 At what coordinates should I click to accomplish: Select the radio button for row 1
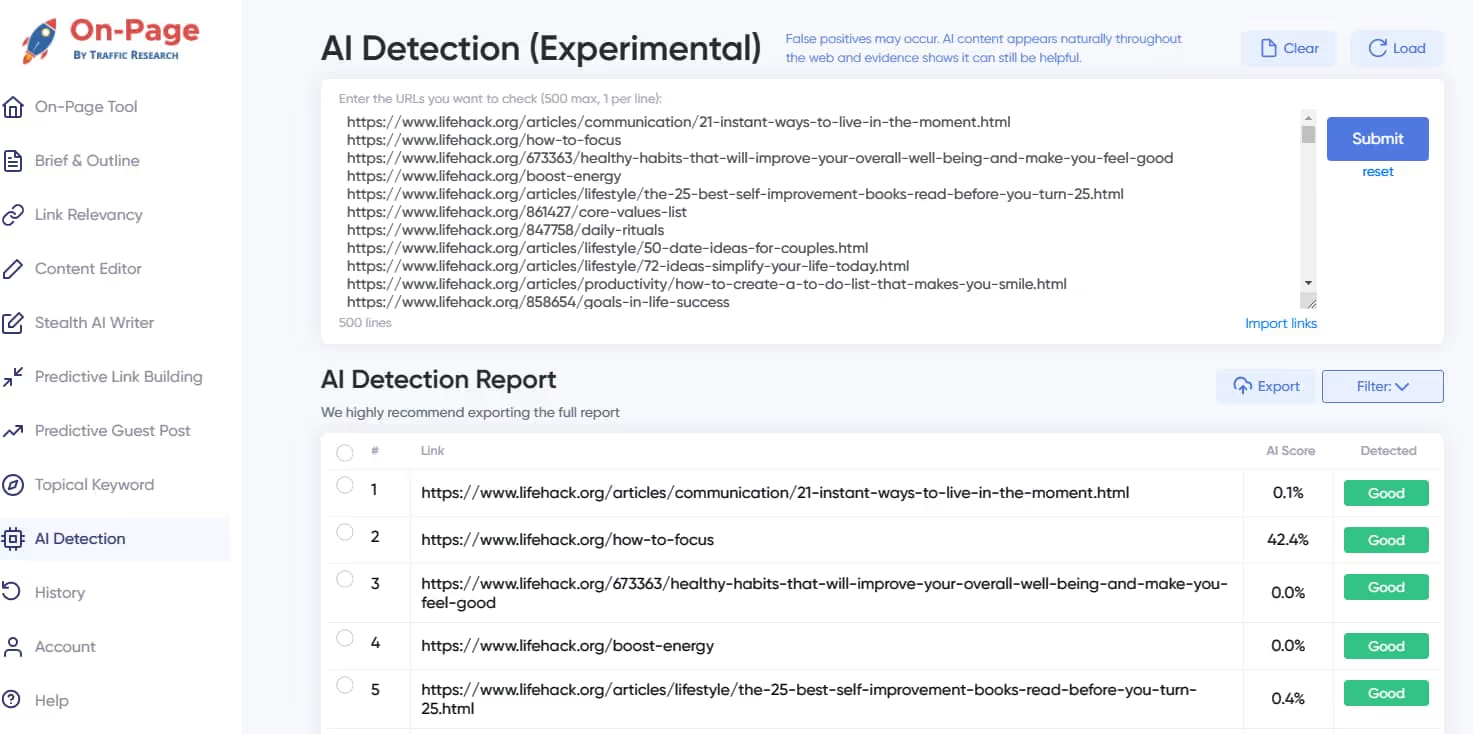point(345,486)
